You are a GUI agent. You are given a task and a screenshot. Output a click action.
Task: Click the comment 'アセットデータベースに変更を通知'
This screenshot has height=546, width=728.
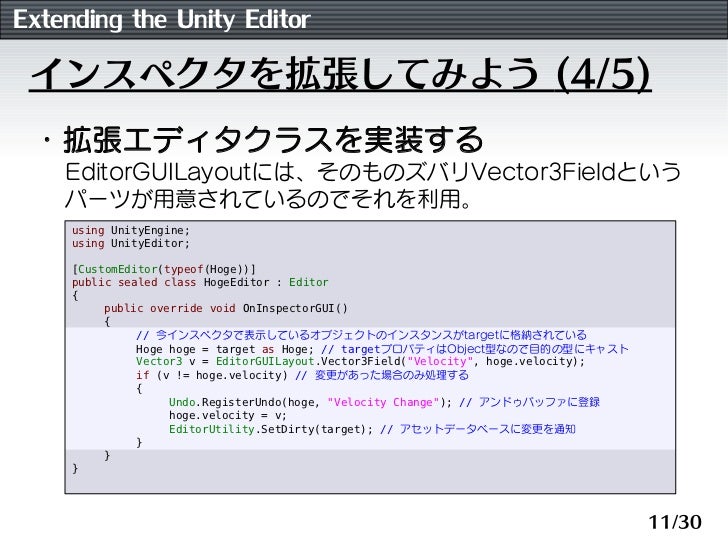(478, 429)
